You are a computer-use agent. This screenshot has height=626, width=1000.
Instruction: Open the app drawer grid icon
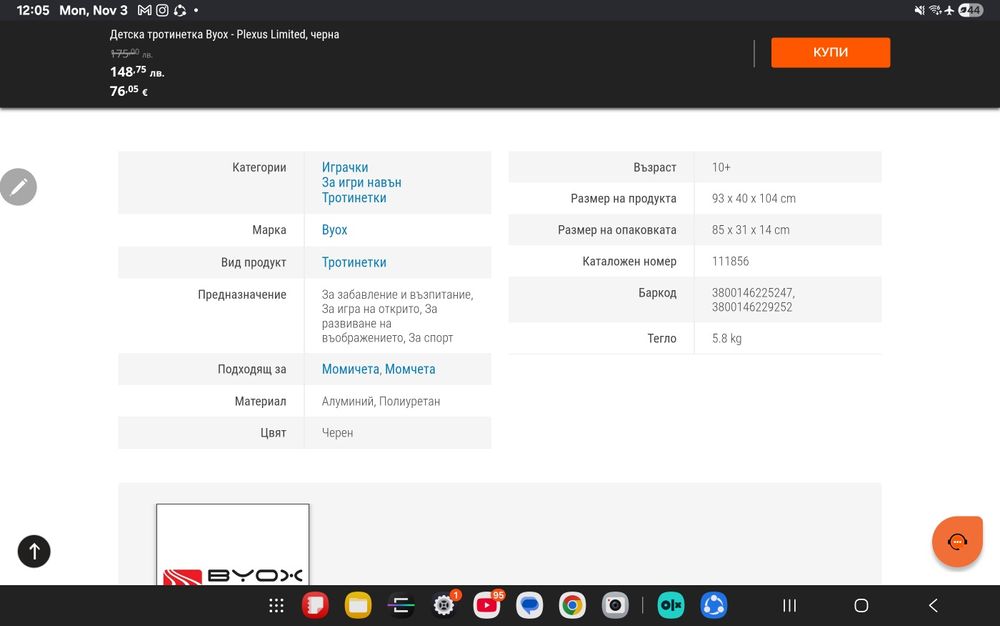[x=276, y=606]
